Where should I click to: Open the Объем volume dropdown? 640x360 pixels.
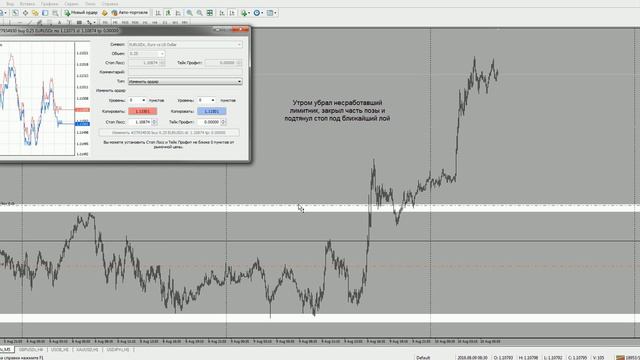click(162, 53)
